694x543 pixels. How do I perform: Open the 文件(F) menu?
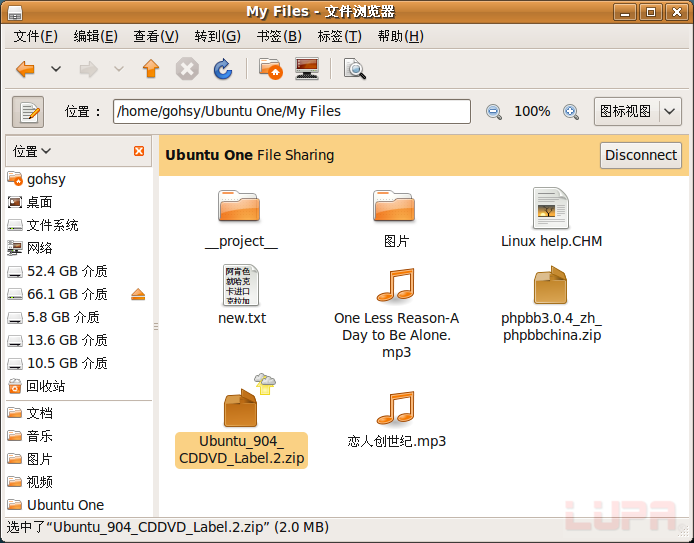[35, 36]
